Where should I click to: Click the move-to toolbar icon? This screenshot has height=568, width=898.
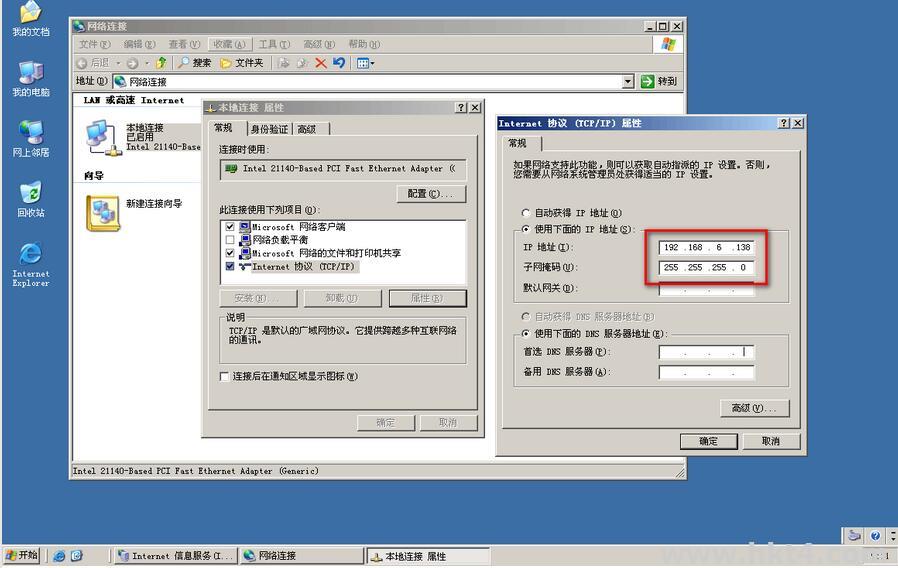[284, 63]
